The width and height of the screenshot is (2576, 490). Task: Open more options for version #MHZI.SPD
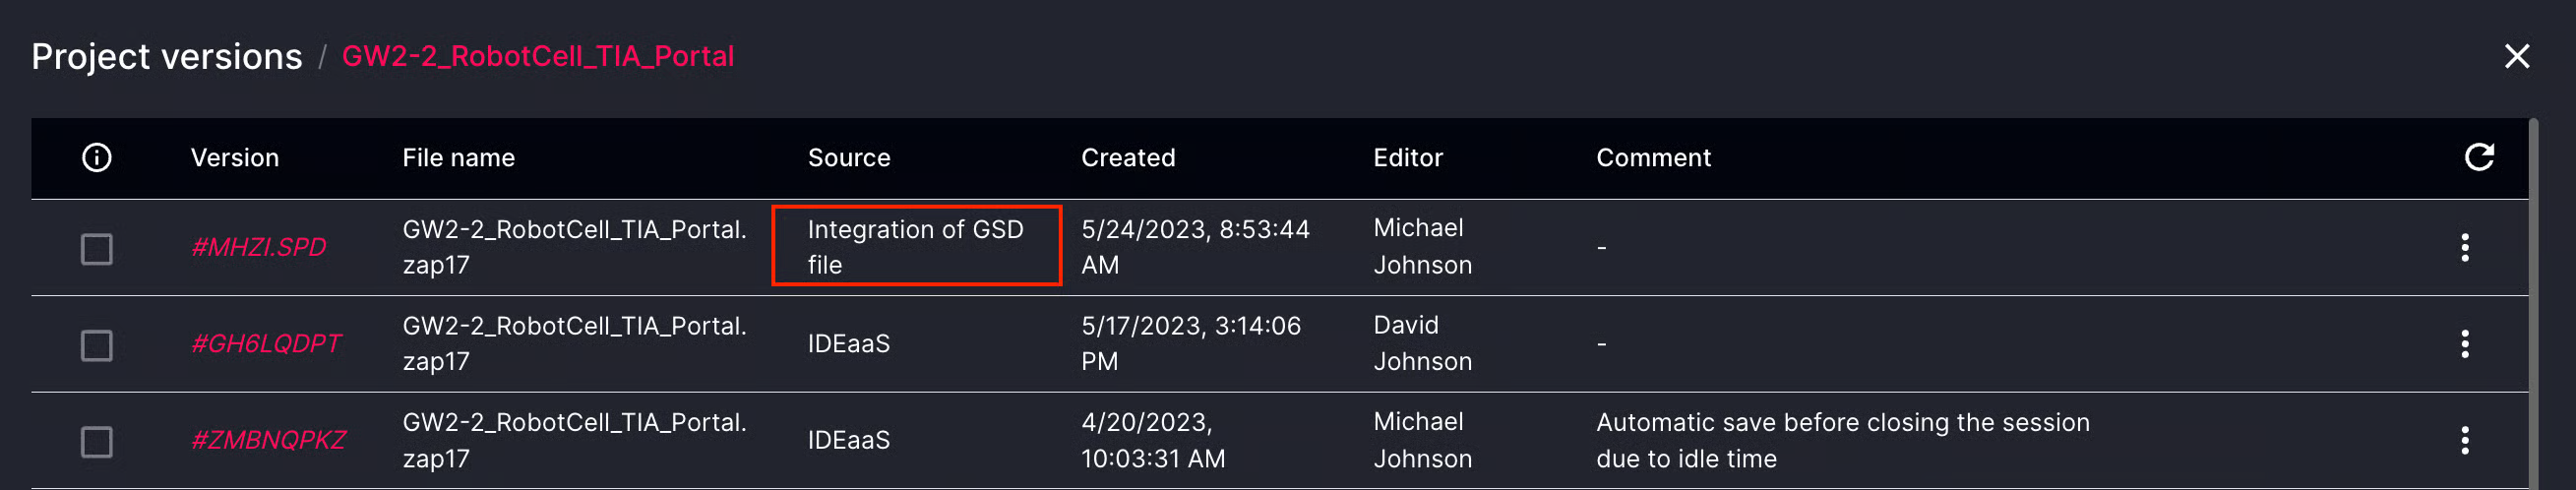2464,247
